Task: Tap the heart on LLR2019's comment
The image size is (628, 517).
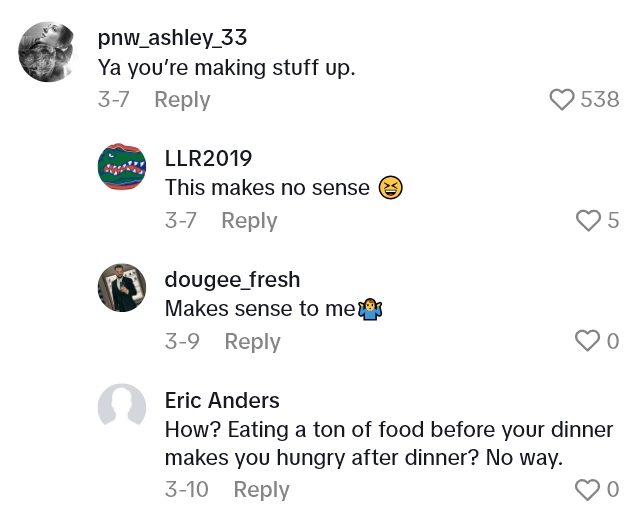Action: pos(589,220)
